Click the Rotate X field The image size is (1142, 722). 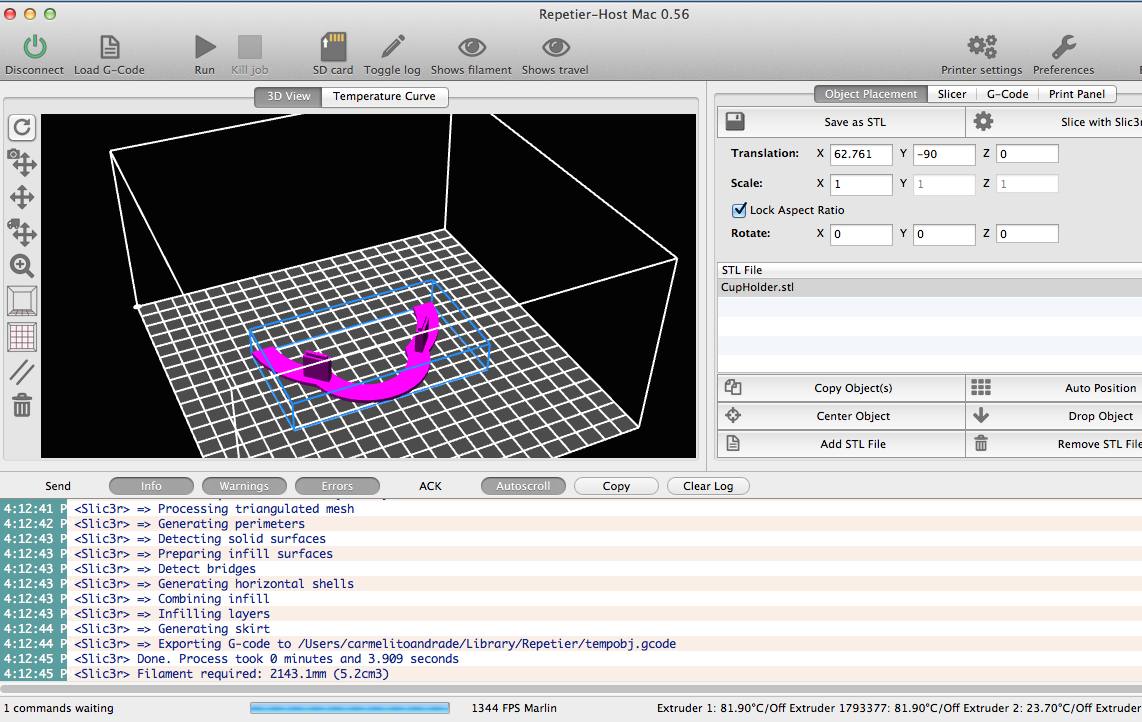point(861,235)
